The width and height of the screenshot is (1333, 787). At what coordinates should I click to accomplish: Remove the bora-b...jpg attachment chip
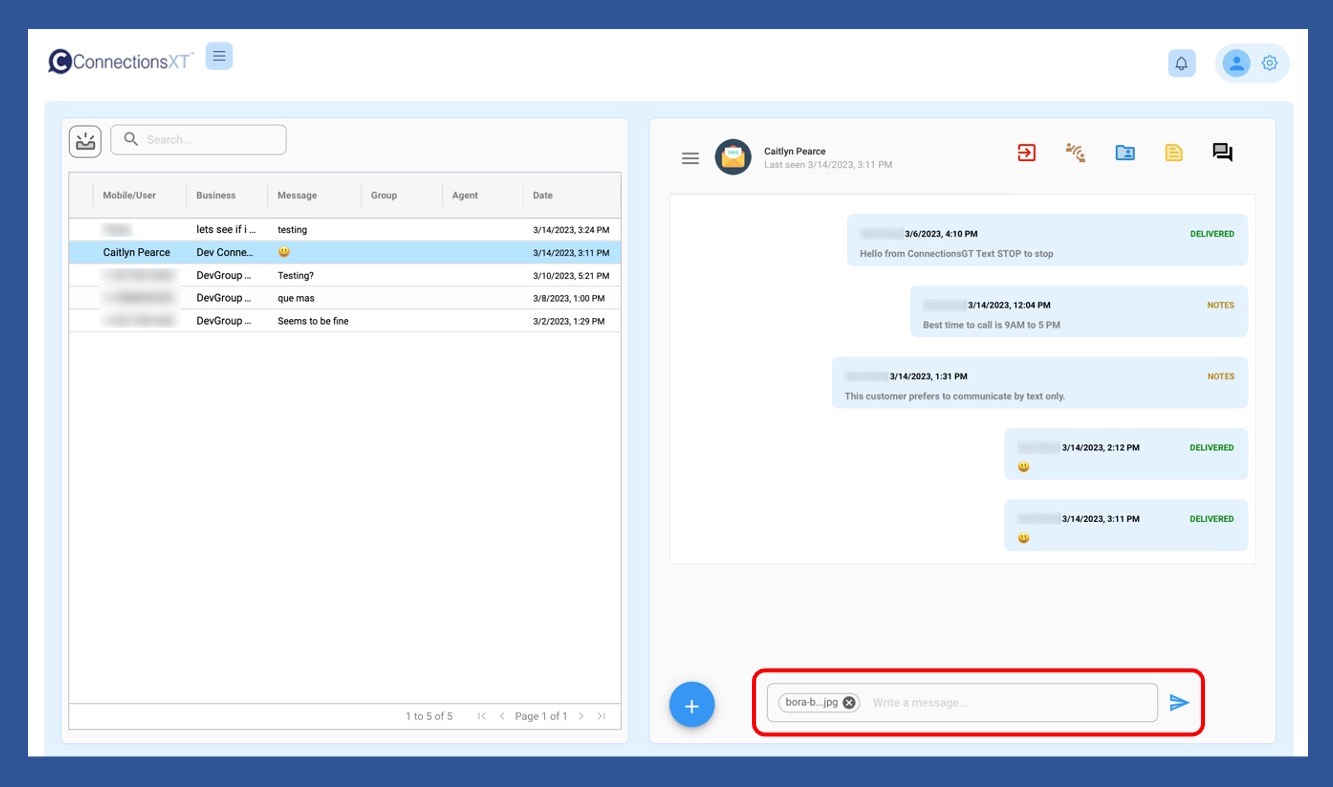tap(849, 702)
